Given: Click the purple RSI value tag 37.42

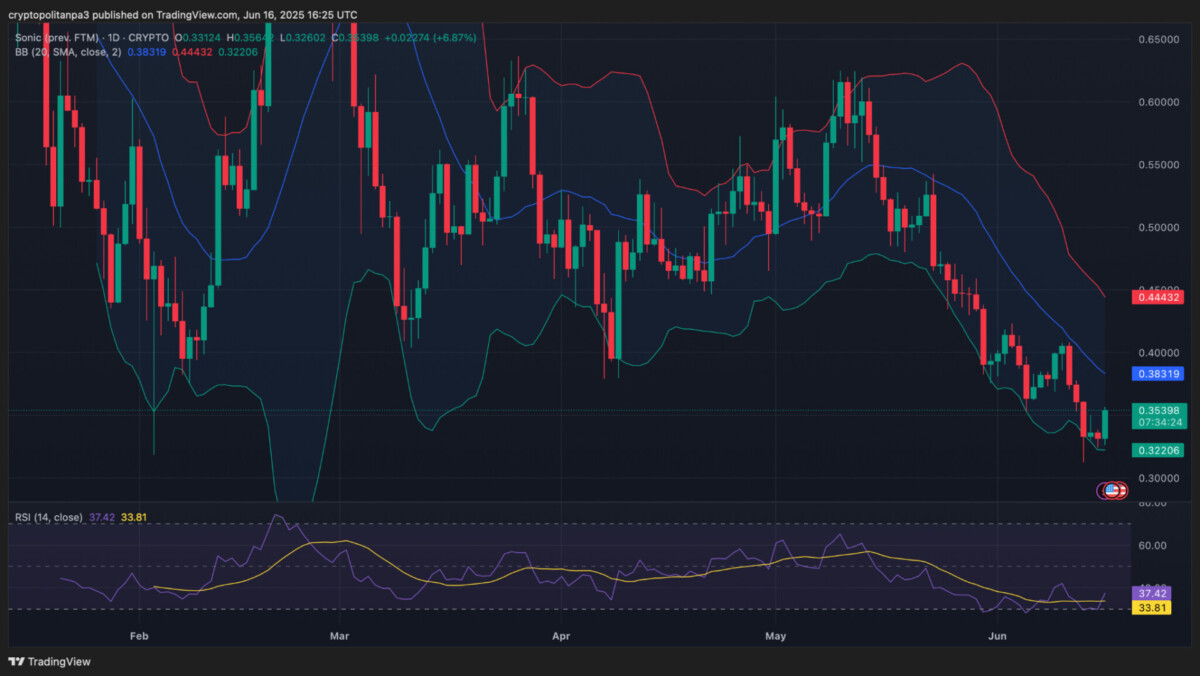Looking at the screenshot, I should pos(1151,593).
